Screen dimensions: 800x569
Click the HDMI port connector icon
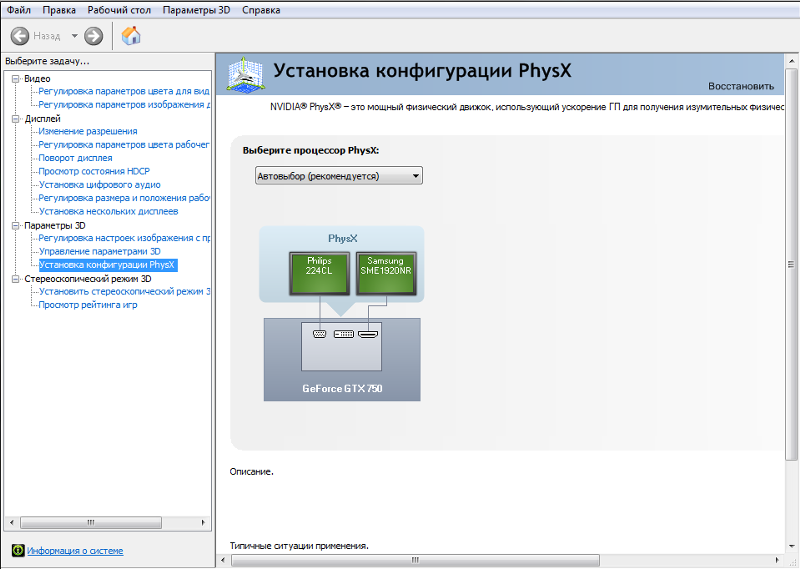coord(369,333)
